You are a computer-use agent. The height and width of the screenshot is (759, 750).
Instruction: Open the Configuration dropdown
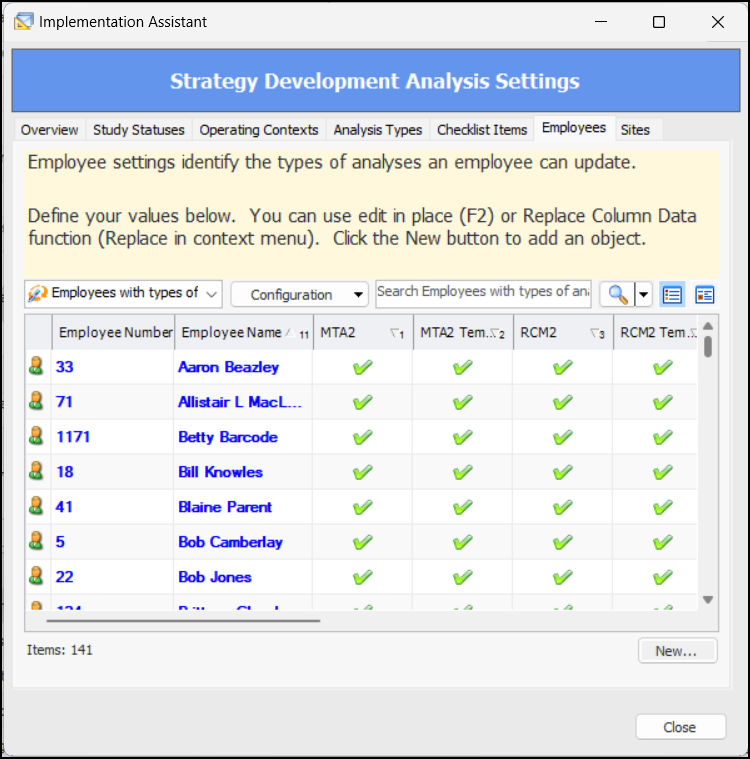tap(300, 294)
